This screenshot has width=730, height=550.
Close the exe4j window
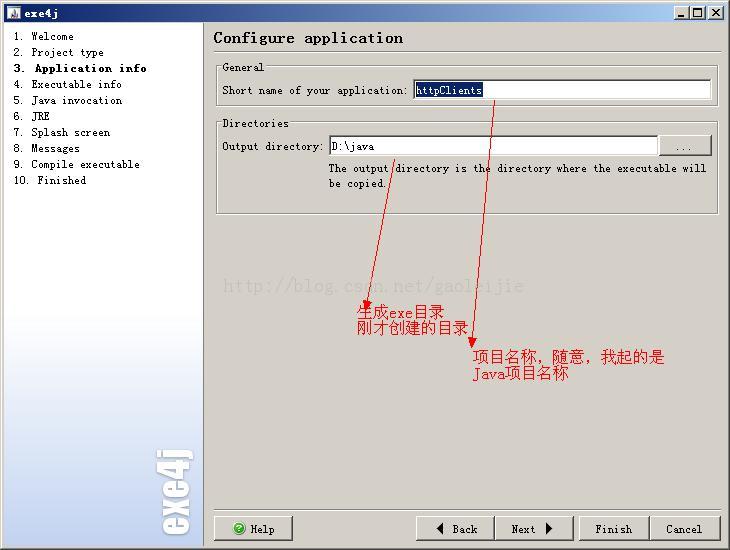pos(715,13)
